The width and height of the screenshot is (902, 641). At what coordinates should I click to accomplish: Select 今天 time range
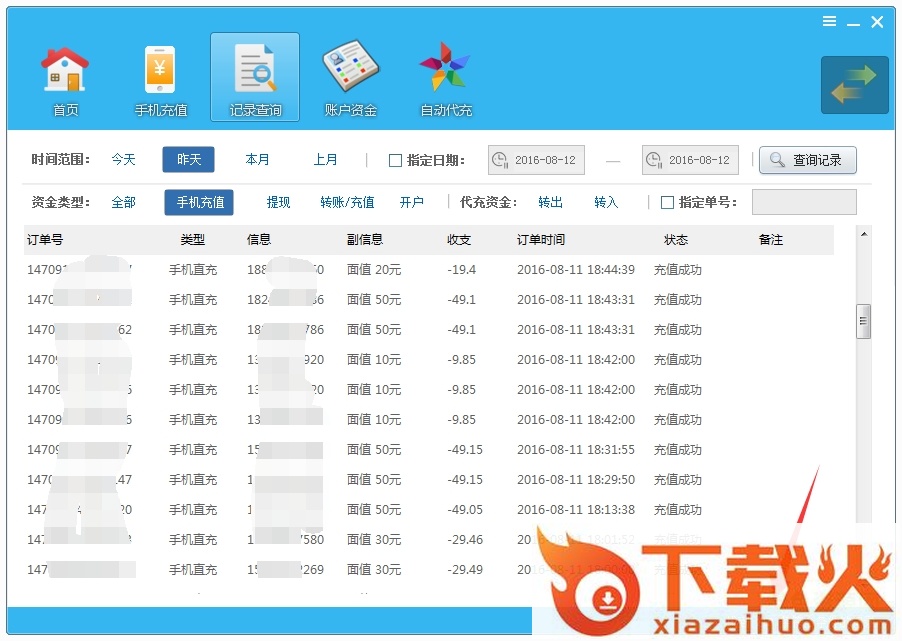123,159
